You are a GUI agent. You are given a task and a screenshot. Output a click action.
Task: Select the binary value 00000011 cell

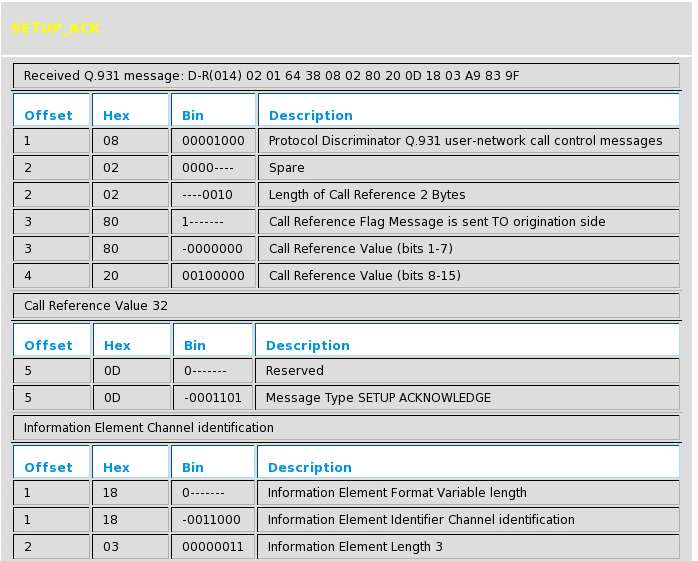coord(213,547)
